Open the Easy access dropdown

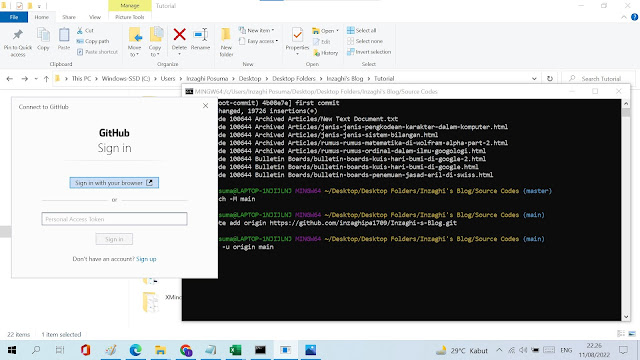[258, 41]
